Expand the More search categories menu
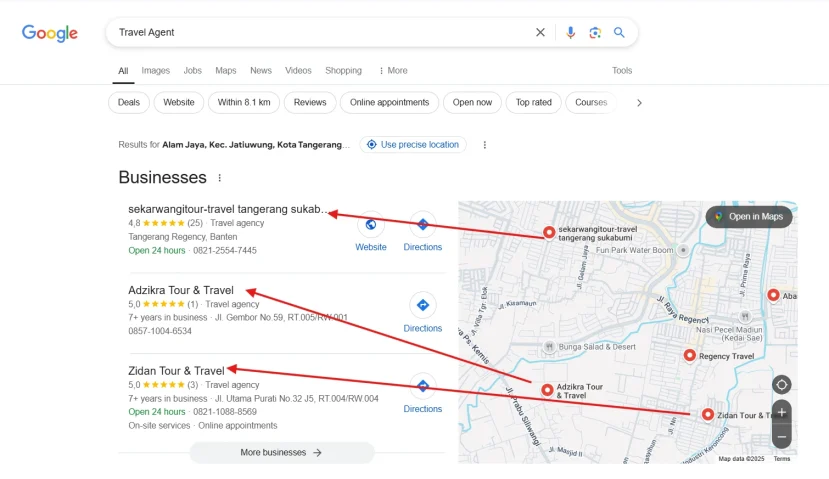The width and height of the screenshot is (829, 479). click(x=393, y=70)
